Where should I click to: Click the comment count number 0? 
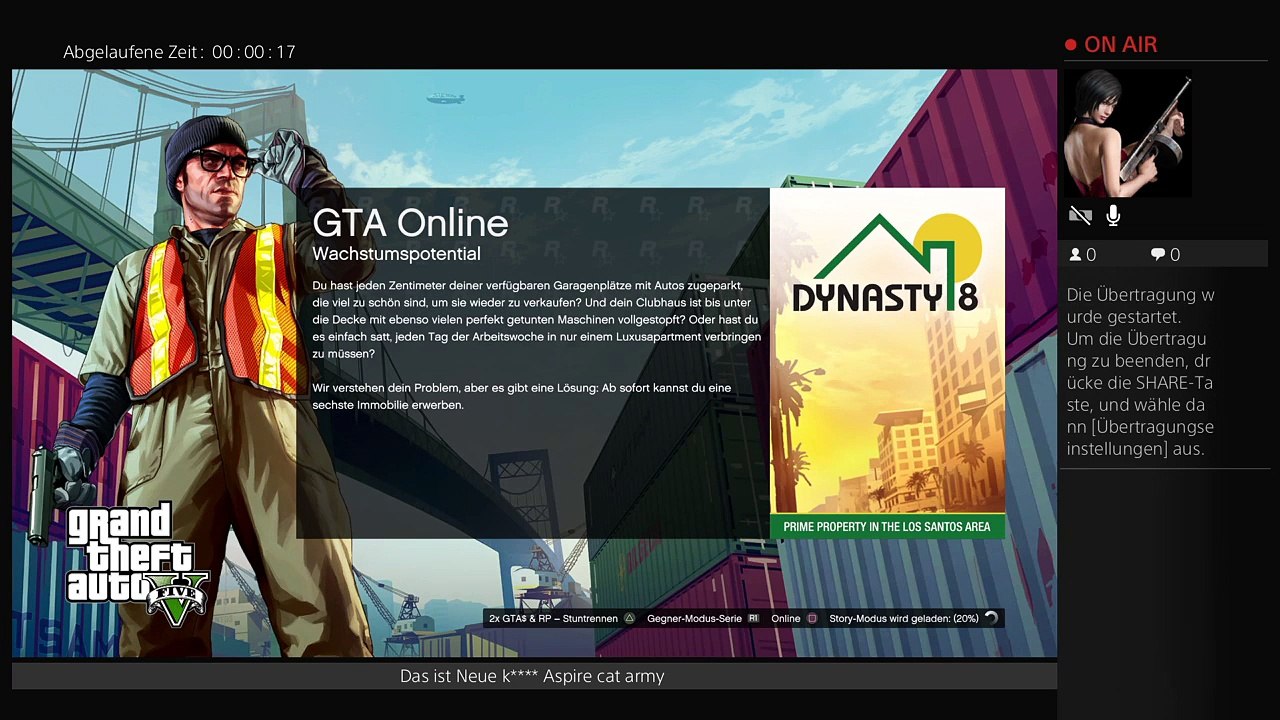pyautogui.click(x=1175, y=255)
